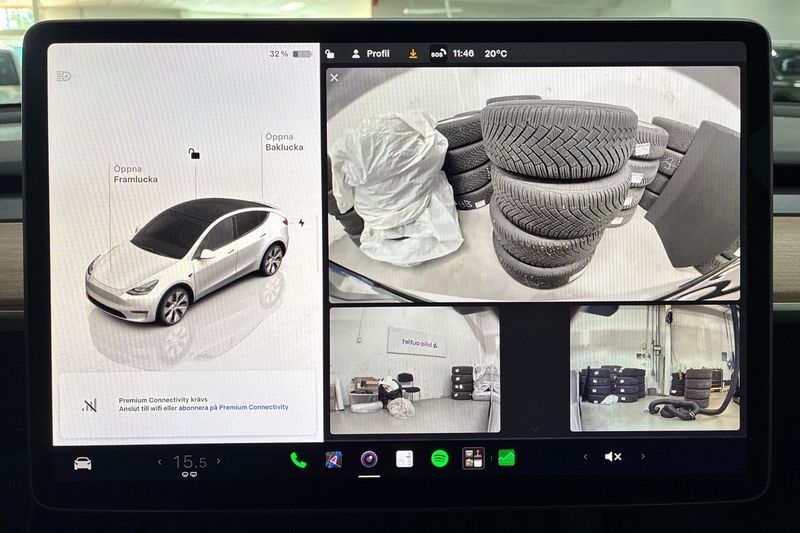Screen dimensions: 800x533
Task: Expand the chevron between side cameras
Action: [x=535, y=428]
